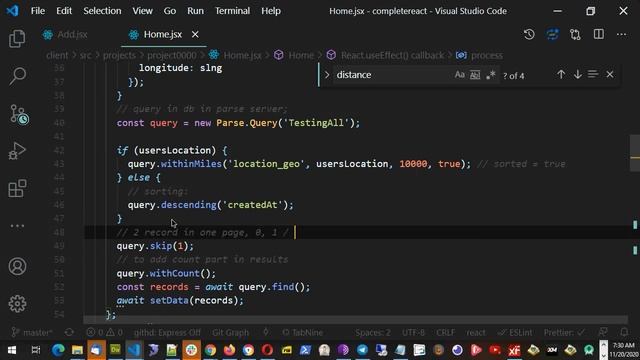Select the Home.jsx tab

[162, 34]
